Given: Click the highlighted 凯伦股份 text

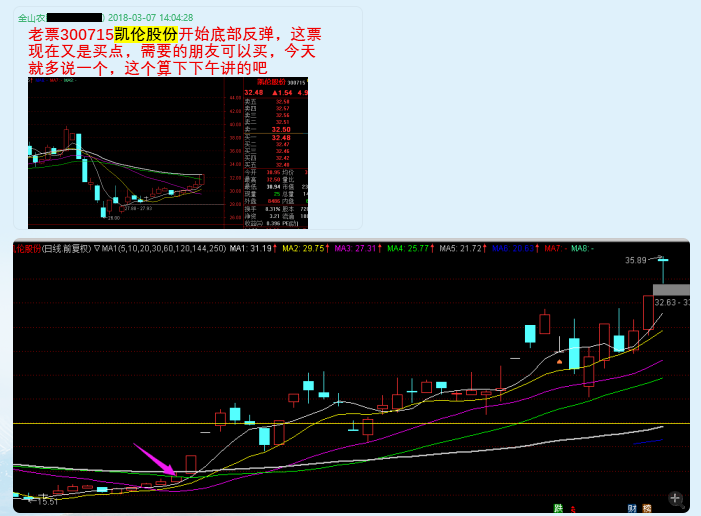Looking at the screenshot, I should [x=146, y=34].
